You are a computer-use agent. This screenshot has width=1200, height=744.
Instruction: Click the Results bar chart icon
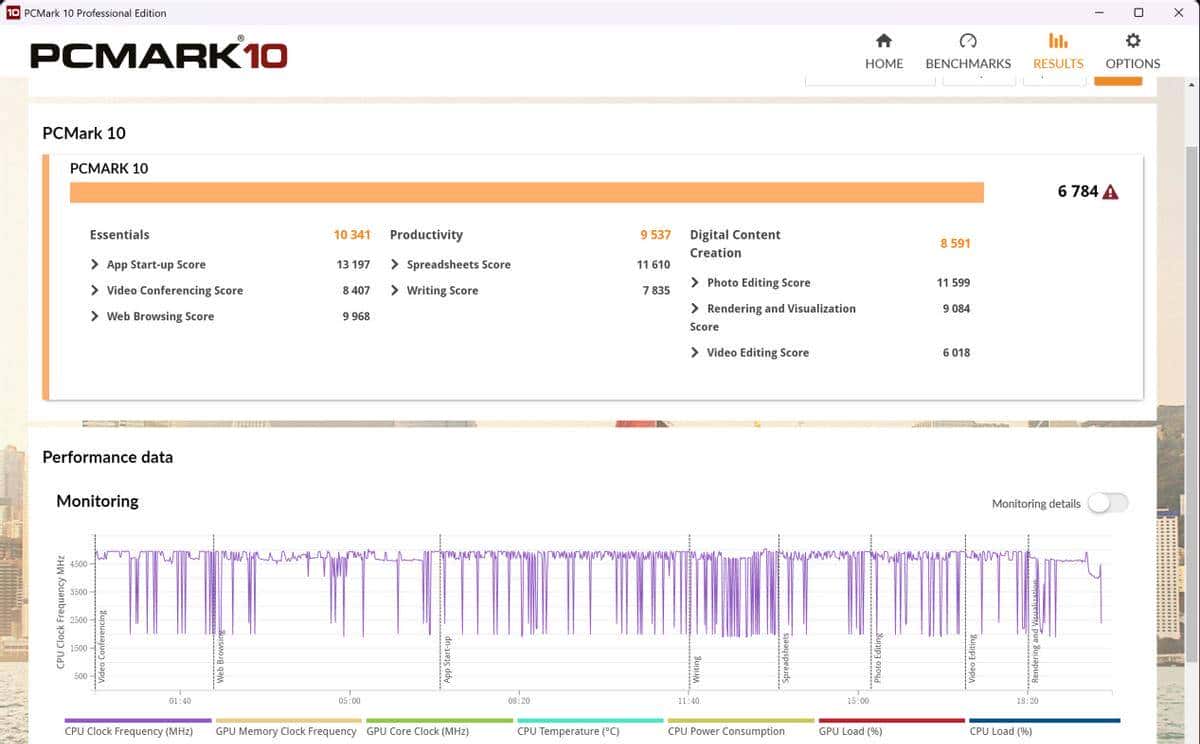pos(1058,41)
